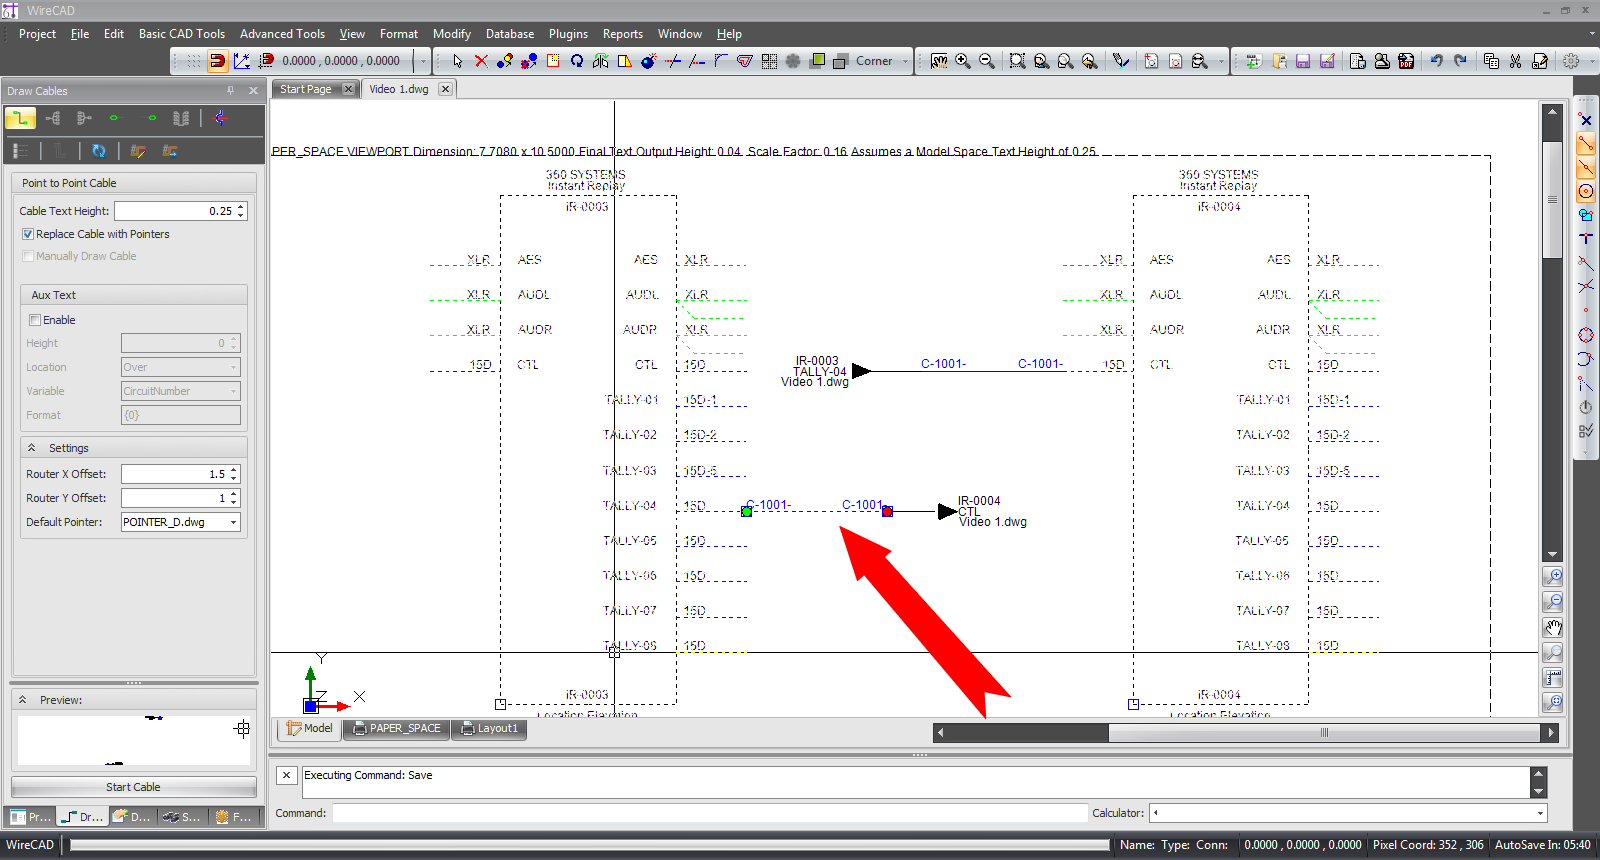This screenshot has width=1600, height=860.
Task: Open the Project menu
Action: click(x=38, y=34)
